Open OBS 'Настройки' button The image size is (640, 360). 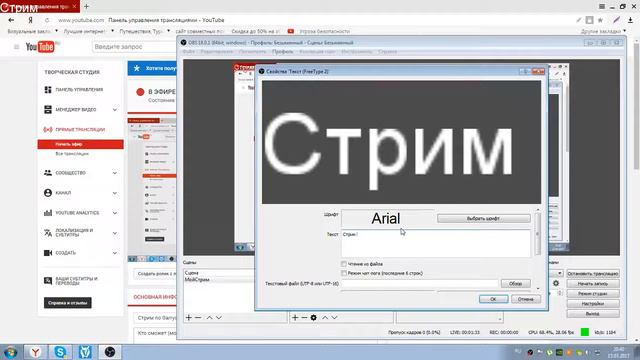(593, 304)
